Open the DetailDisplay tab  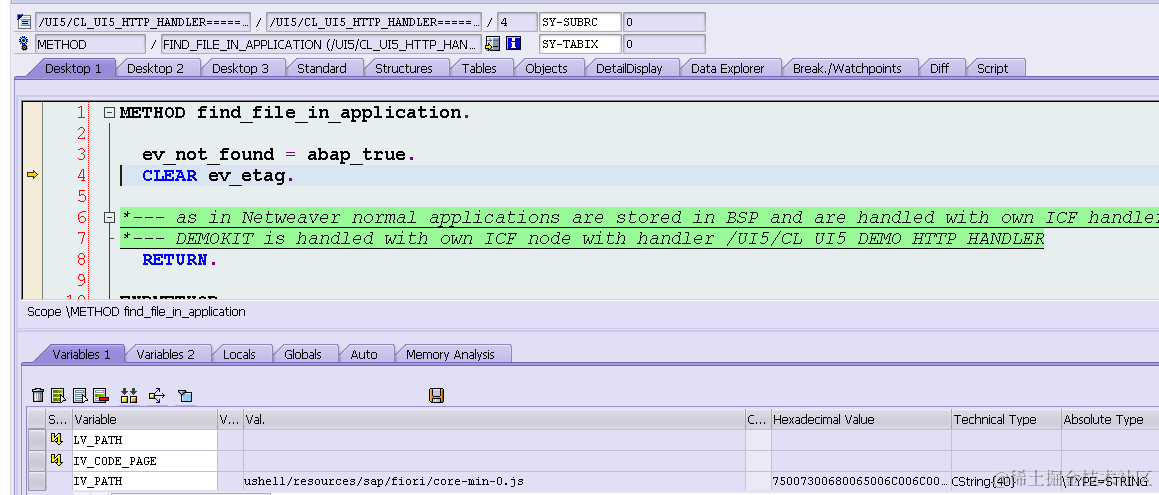(629, 68)
